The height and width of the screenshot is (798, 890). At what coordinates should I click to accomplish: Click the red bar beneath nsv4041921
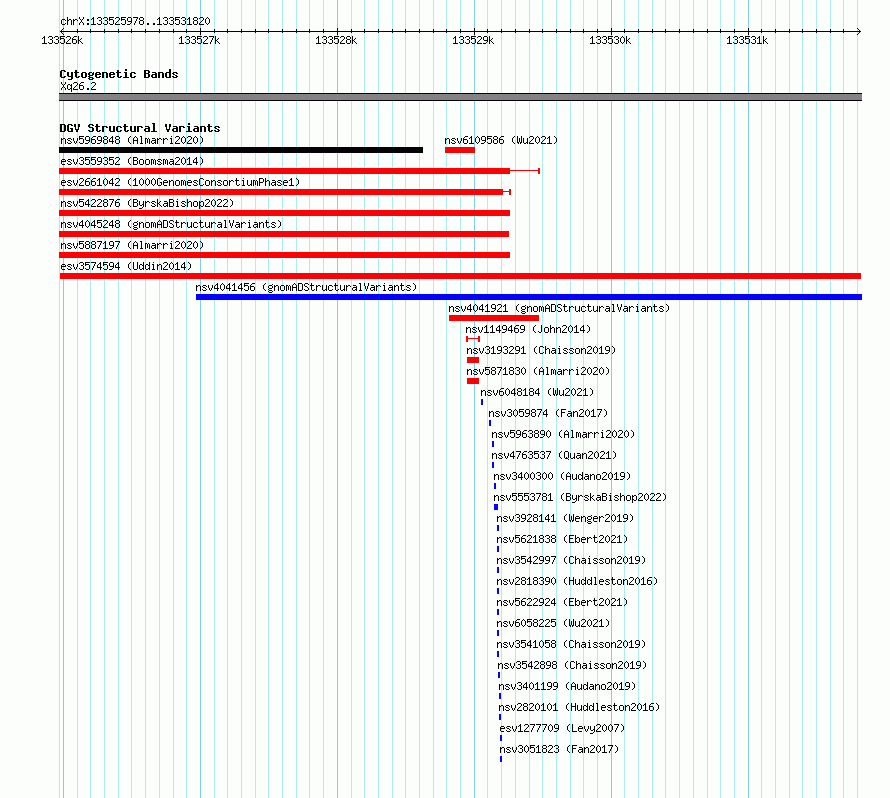(x=494, y=318)
